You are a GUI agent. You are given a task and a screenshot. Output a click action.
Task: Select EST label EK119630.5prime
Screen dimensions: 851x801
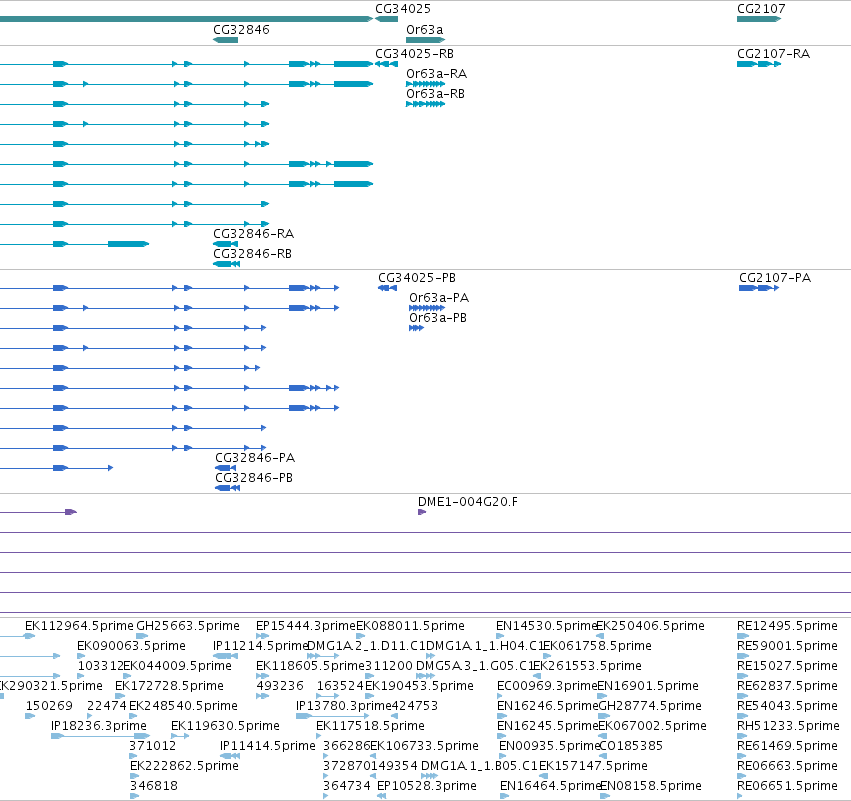225,726
